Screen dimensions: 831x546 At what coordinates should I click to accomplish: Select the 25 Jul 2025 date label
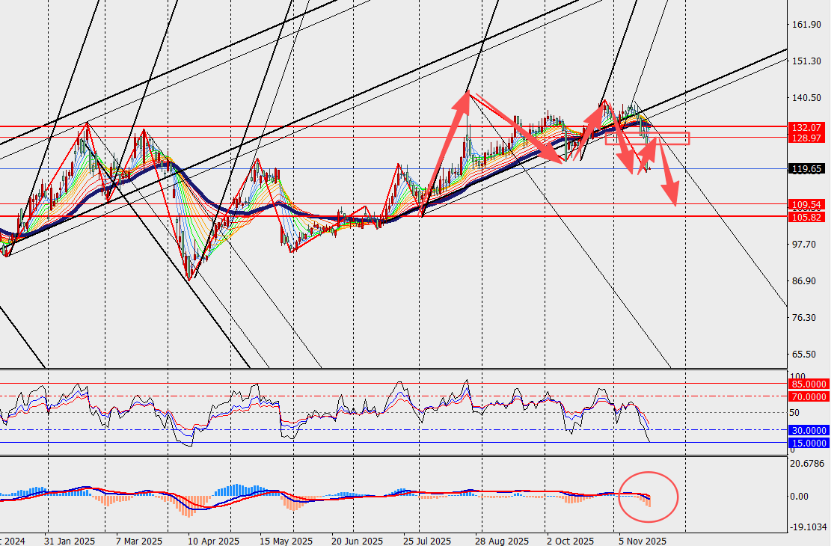[x=428, y=539]
